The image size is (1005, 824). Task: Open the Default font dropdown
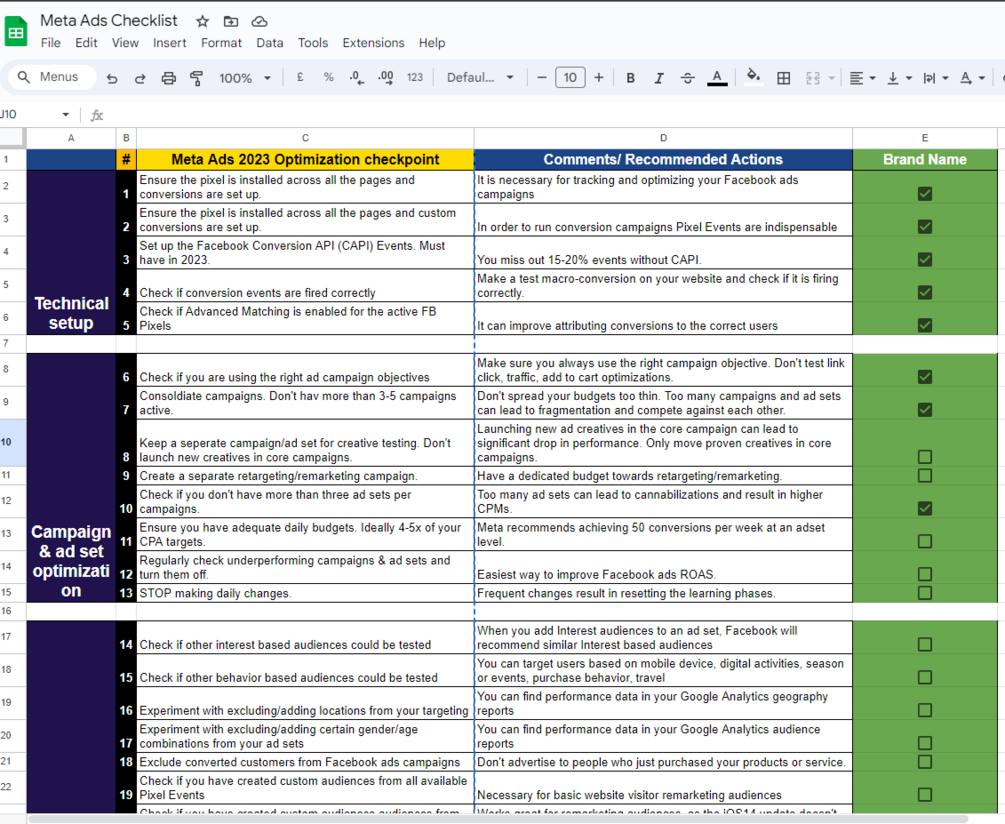pos(481,78)
